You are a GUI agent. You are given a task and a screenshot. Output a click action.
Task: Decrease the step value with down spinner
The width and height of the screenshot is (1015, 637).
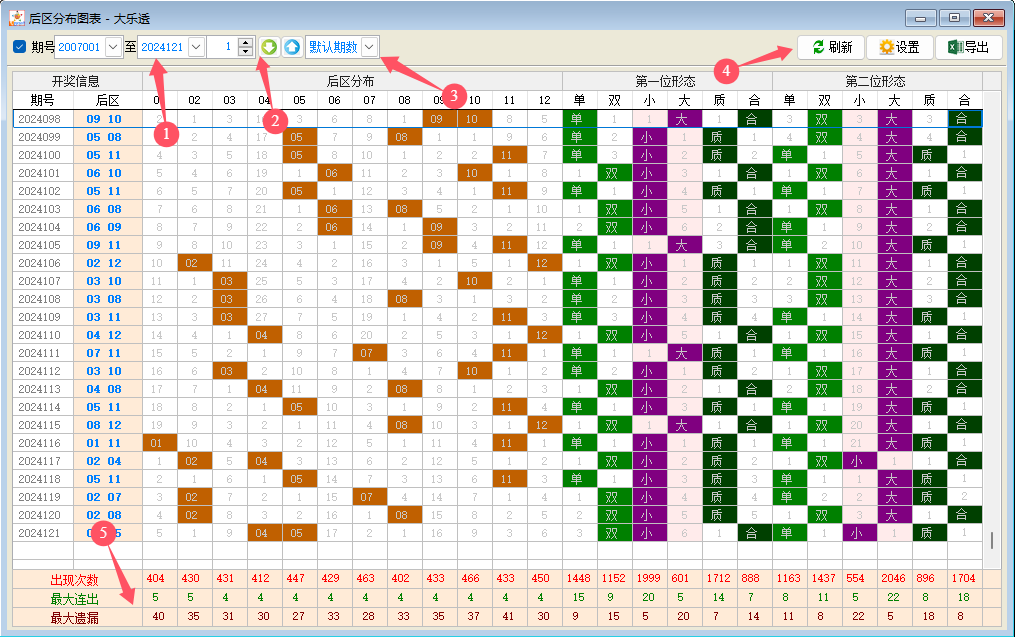click(x=245, y=52)
